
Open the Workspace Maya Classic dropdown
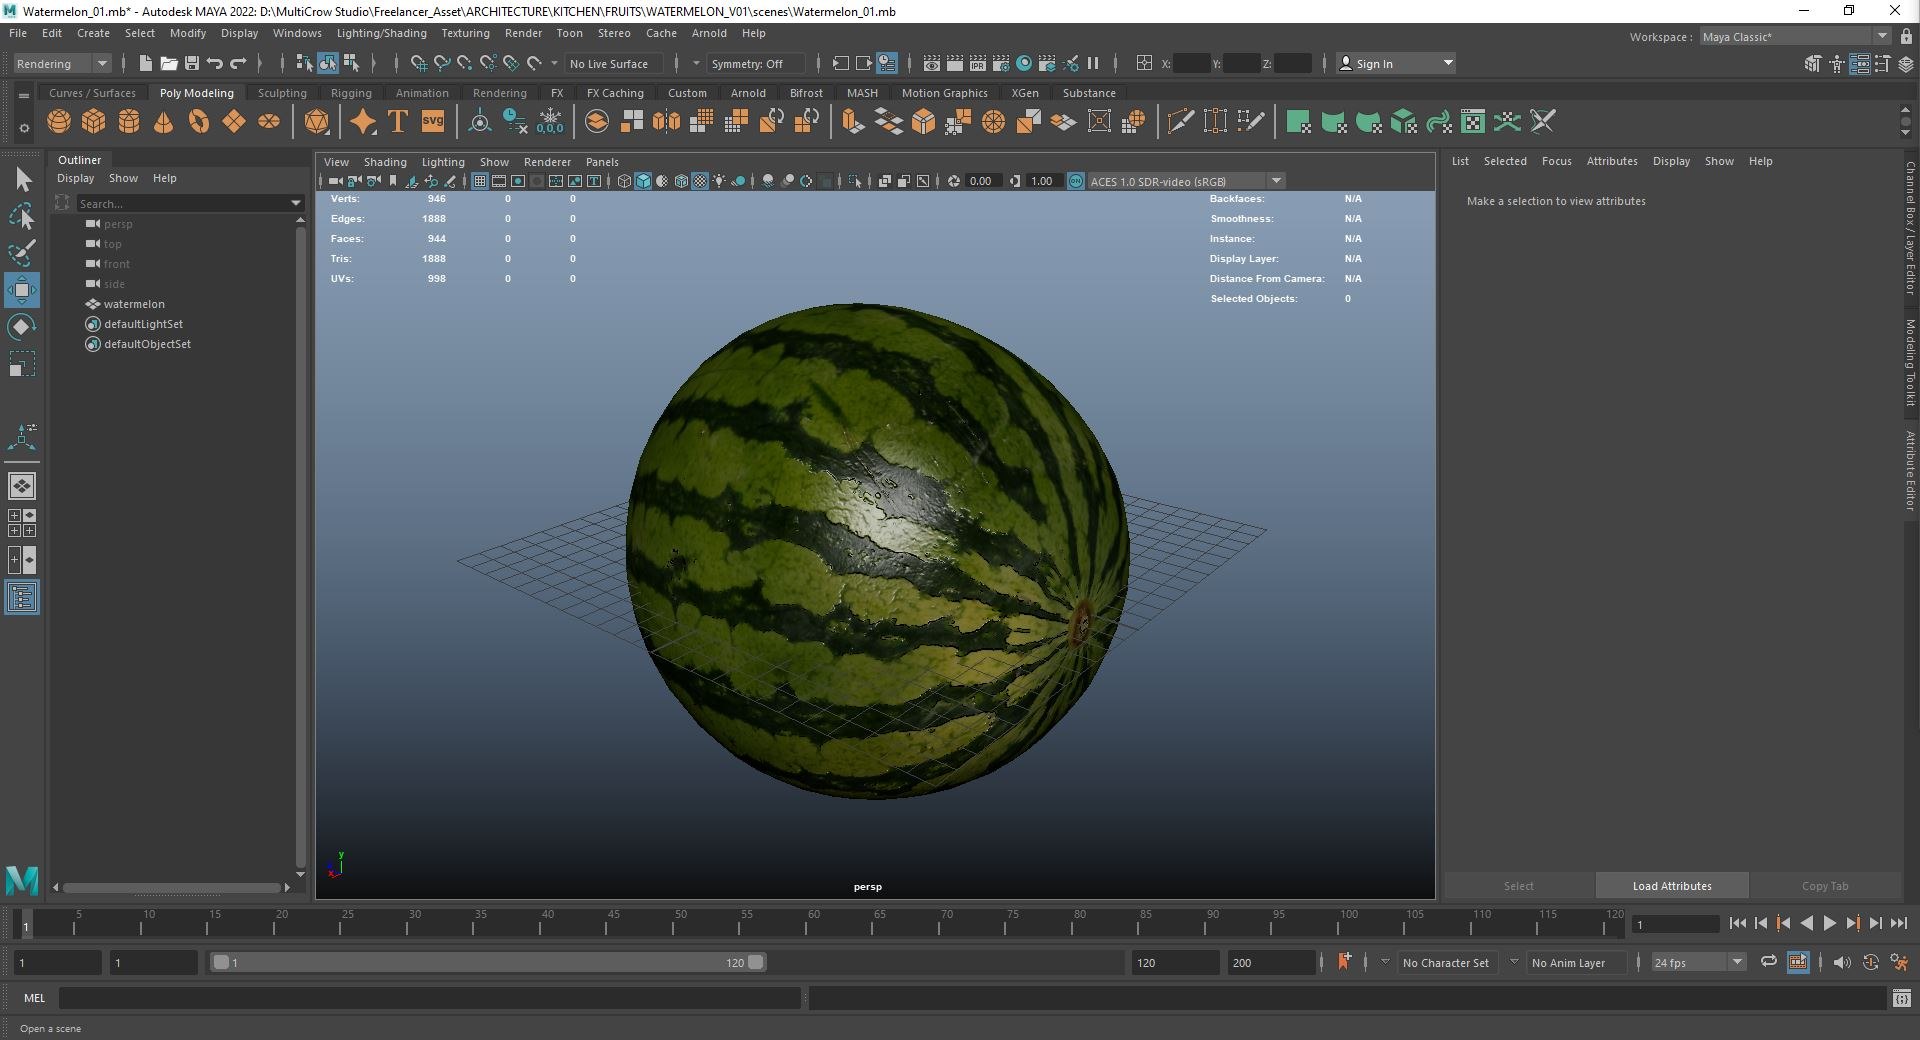[x=1795, y=36]
